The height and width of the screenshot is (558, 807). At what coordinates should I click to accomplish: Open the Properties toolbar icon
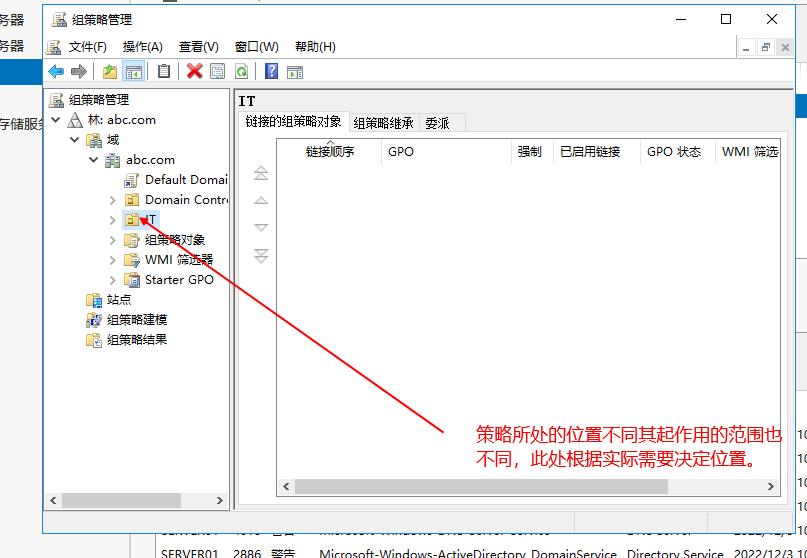pos(218,71)
